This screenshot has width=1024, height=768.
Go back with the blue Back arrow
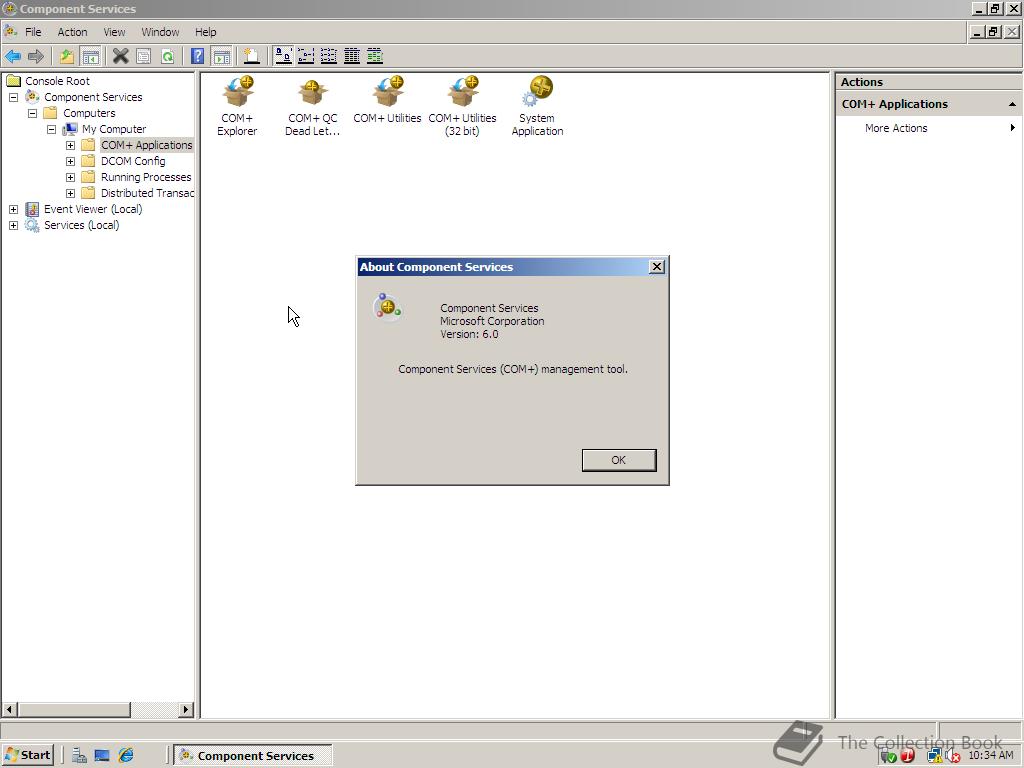tap(13, 56)
